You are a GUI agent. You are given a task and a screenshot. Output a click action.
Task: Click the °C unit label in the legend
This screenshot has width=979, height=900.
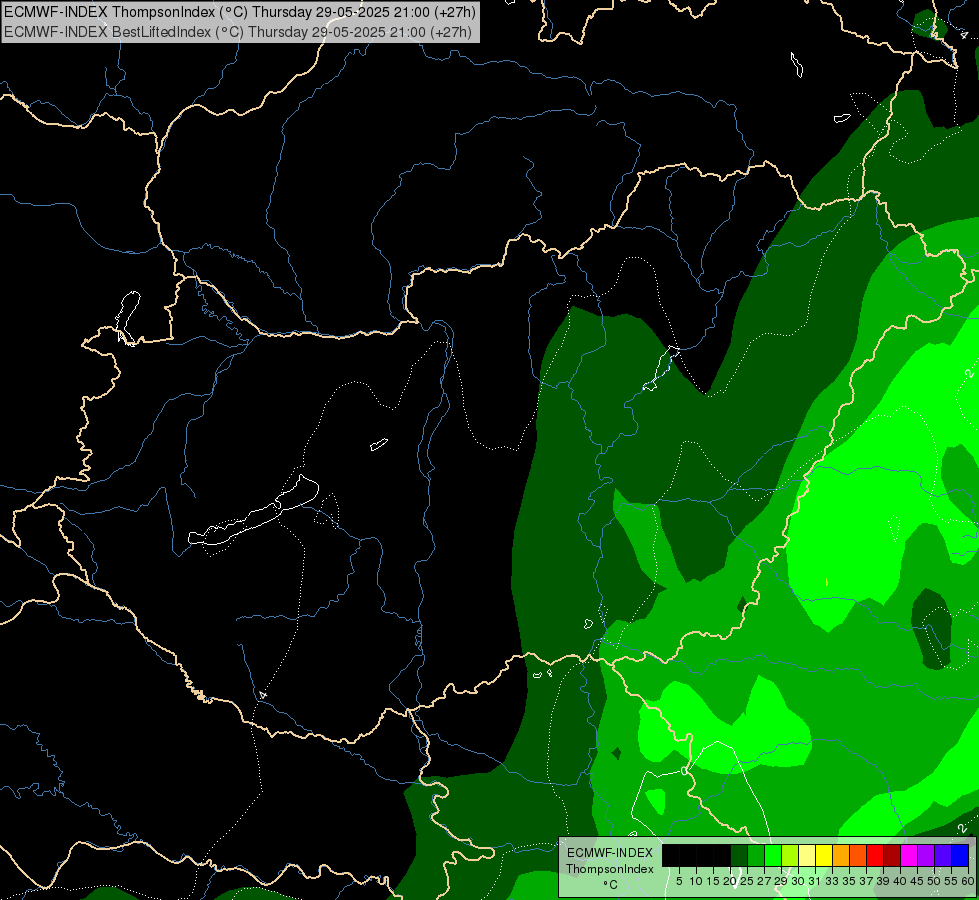[611, 884]
